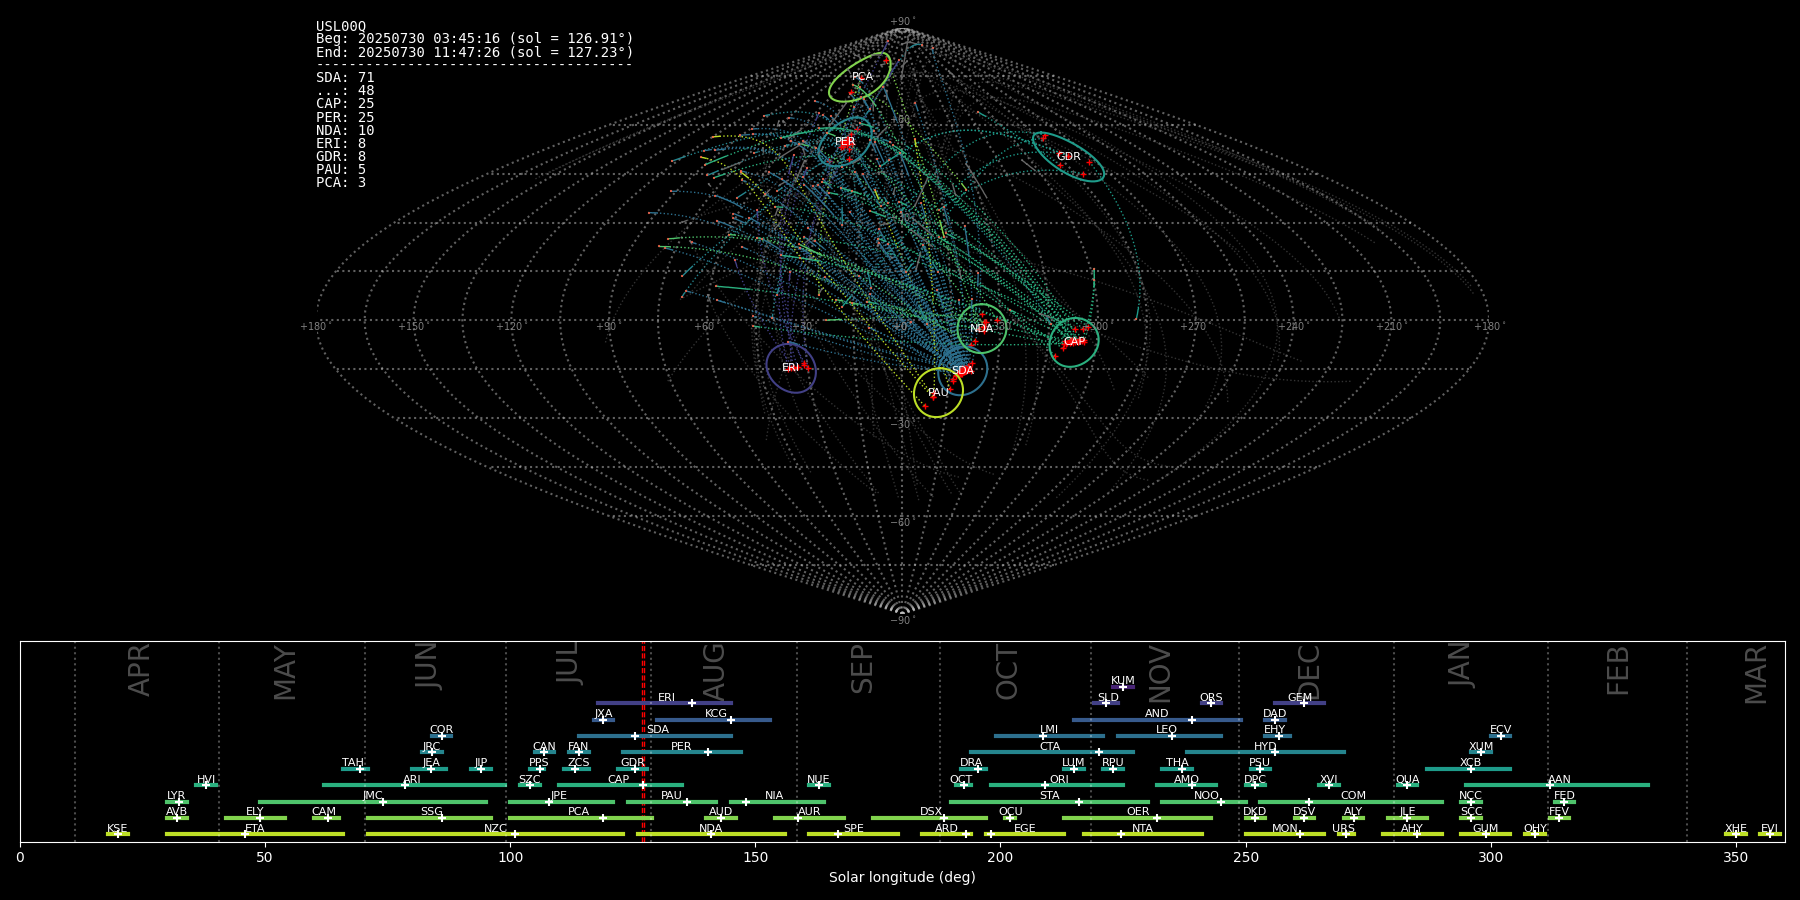Click the URS shower bar in timeline

coord(1346,834)
